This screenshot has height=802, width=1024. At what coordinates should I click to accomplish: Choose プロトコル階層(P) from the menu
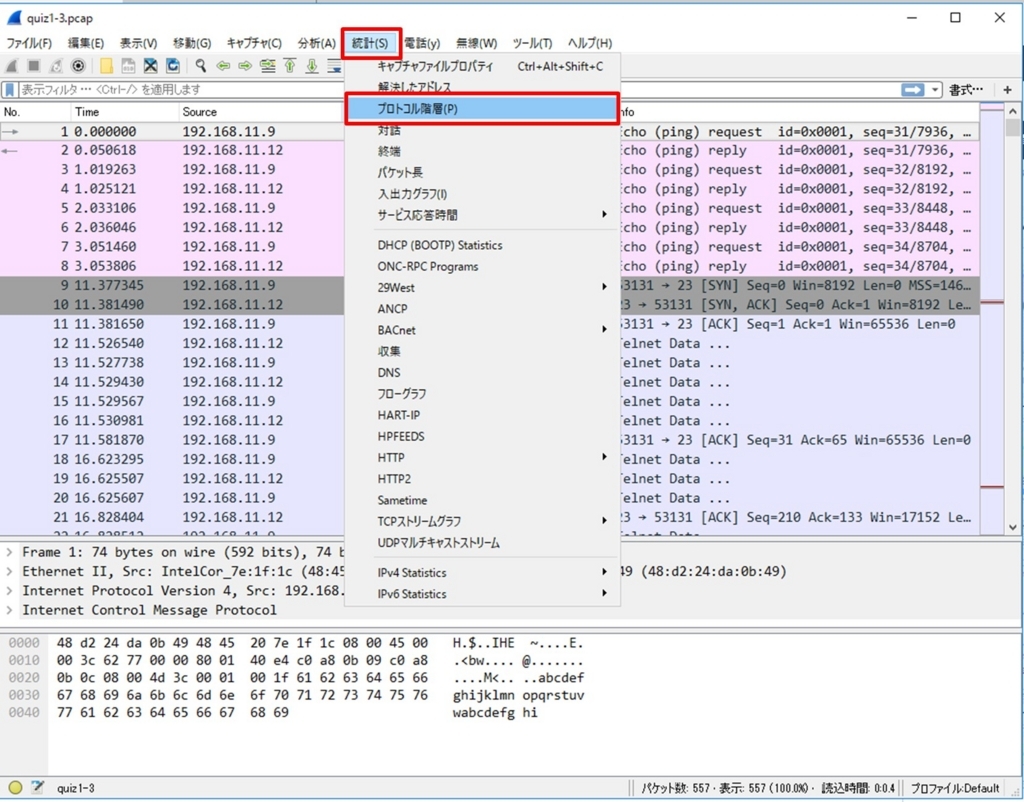[x=481, y=109]
